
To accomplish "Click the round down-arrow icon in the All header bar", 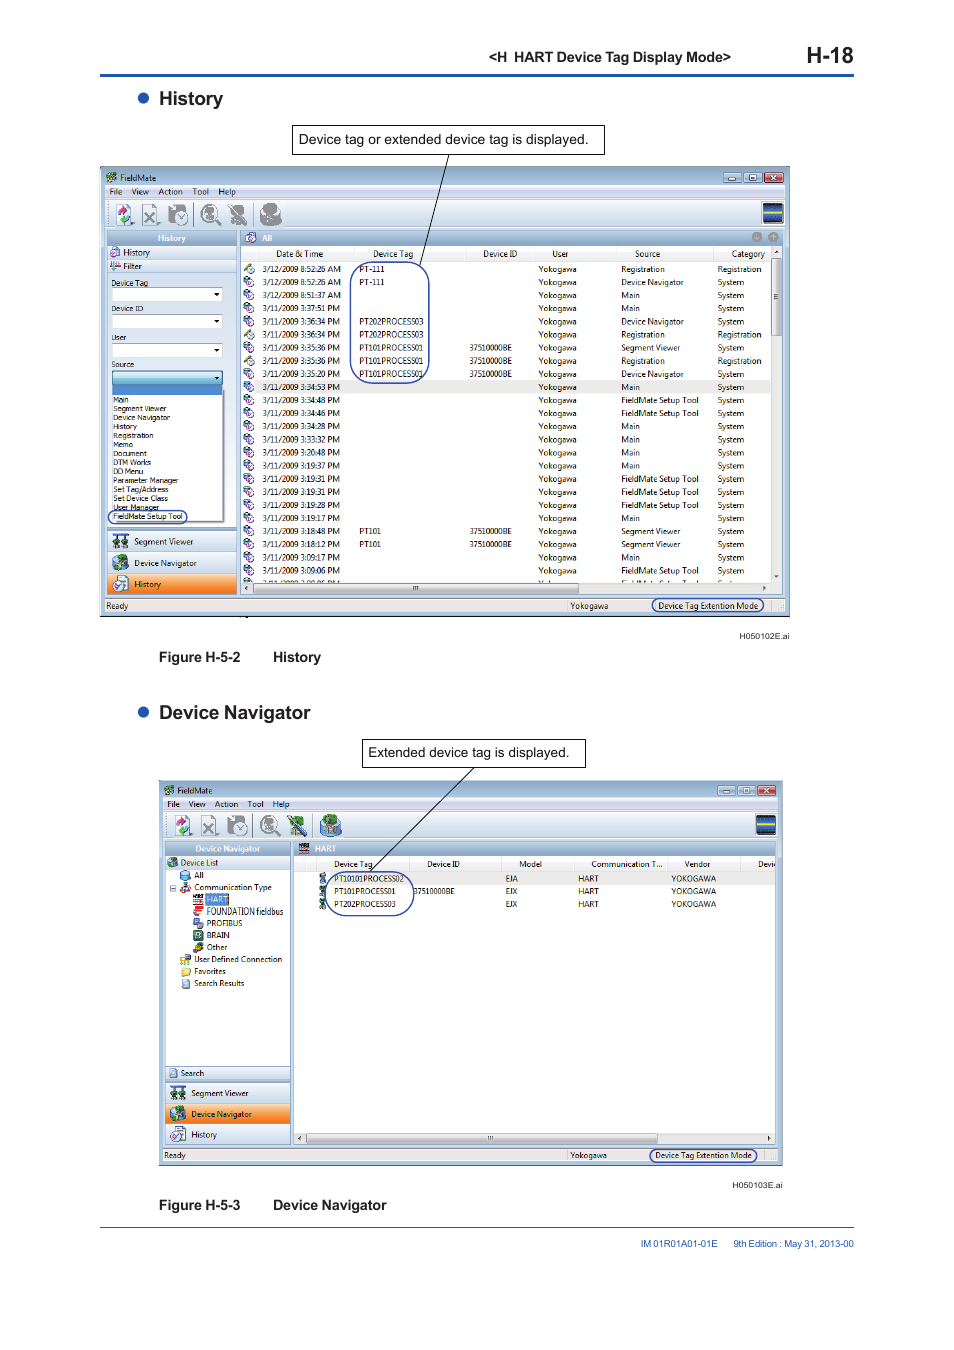I will 757,237.
